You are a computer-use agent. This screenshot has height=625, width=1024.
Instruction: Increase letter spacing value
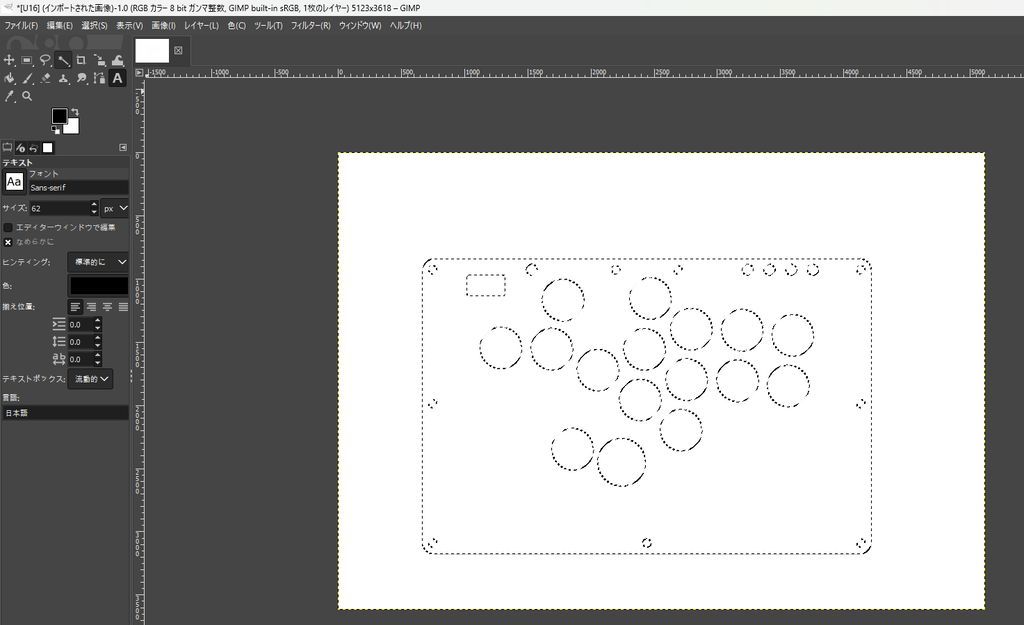tap(97, 356)
